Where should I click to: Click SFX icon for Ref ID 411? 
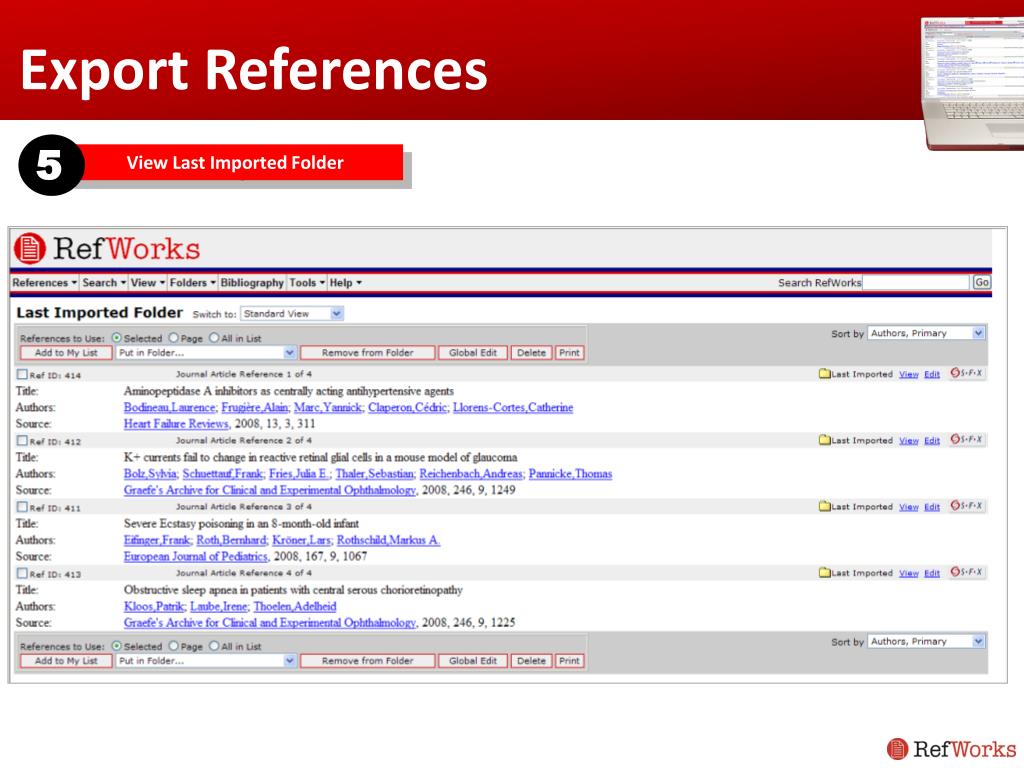point(966,506)
